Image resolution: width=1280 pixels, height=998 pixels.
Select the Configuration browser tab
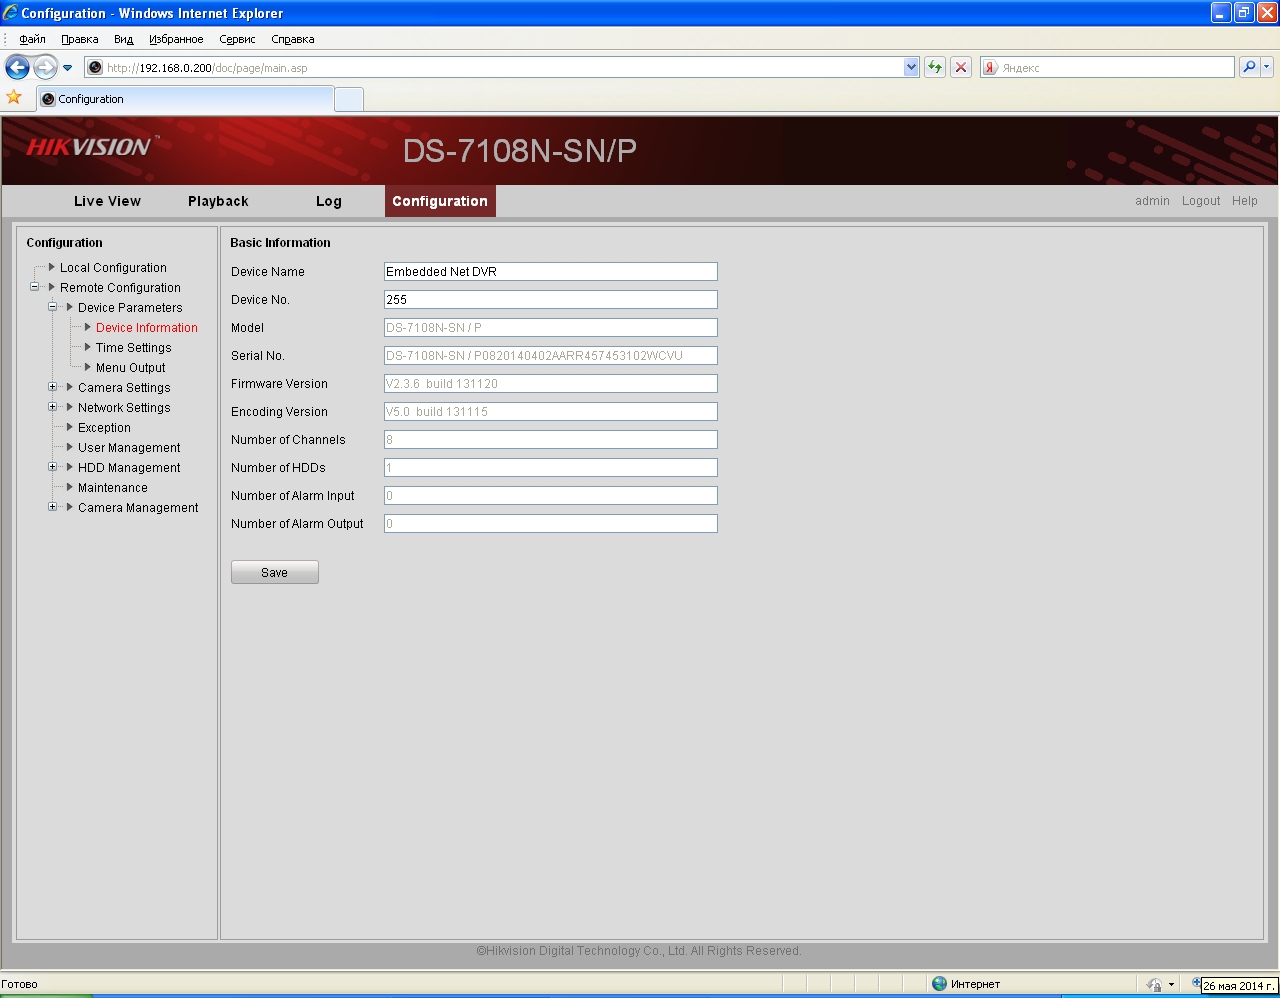coord(185,99)
